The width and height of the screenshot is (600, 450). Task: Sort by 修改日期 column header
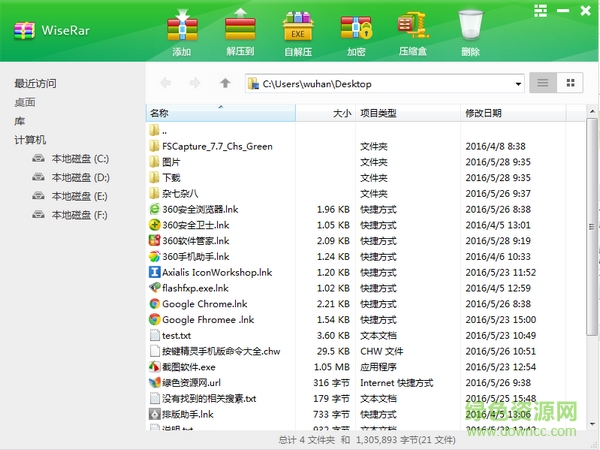[x=484, y=113]
